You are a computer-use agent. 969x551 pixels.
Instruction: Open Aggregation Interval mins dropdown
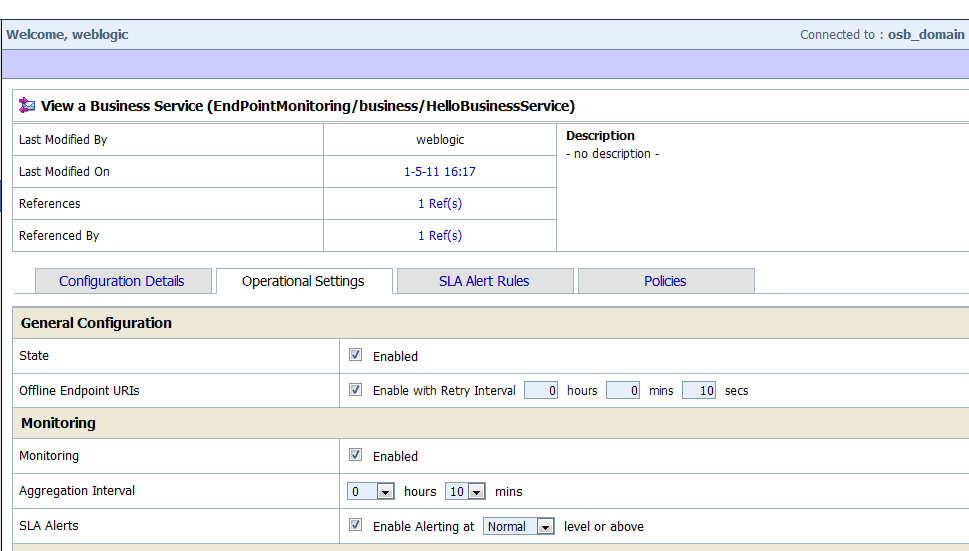pos(465,491)
